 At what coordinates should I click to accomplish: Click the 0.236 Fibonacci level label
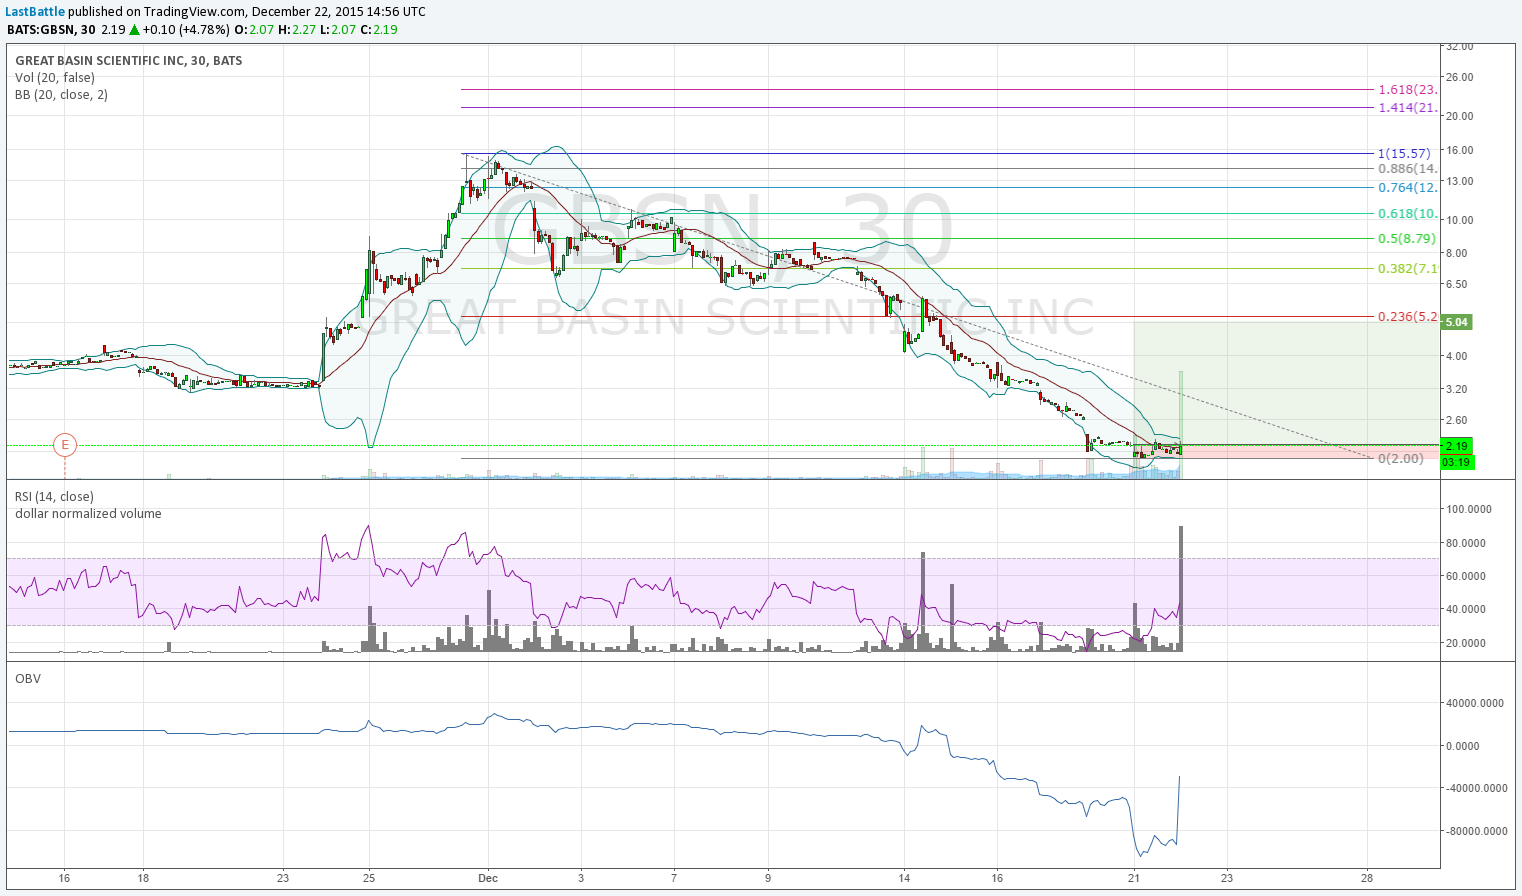[1408, 317]
